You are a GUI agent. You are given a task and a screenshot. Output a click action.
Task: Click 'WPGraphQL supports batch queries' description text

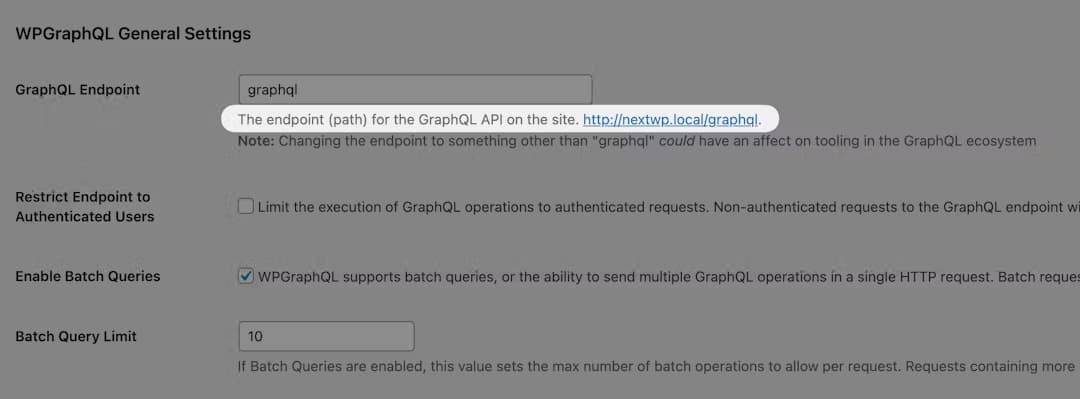(669, 276)
